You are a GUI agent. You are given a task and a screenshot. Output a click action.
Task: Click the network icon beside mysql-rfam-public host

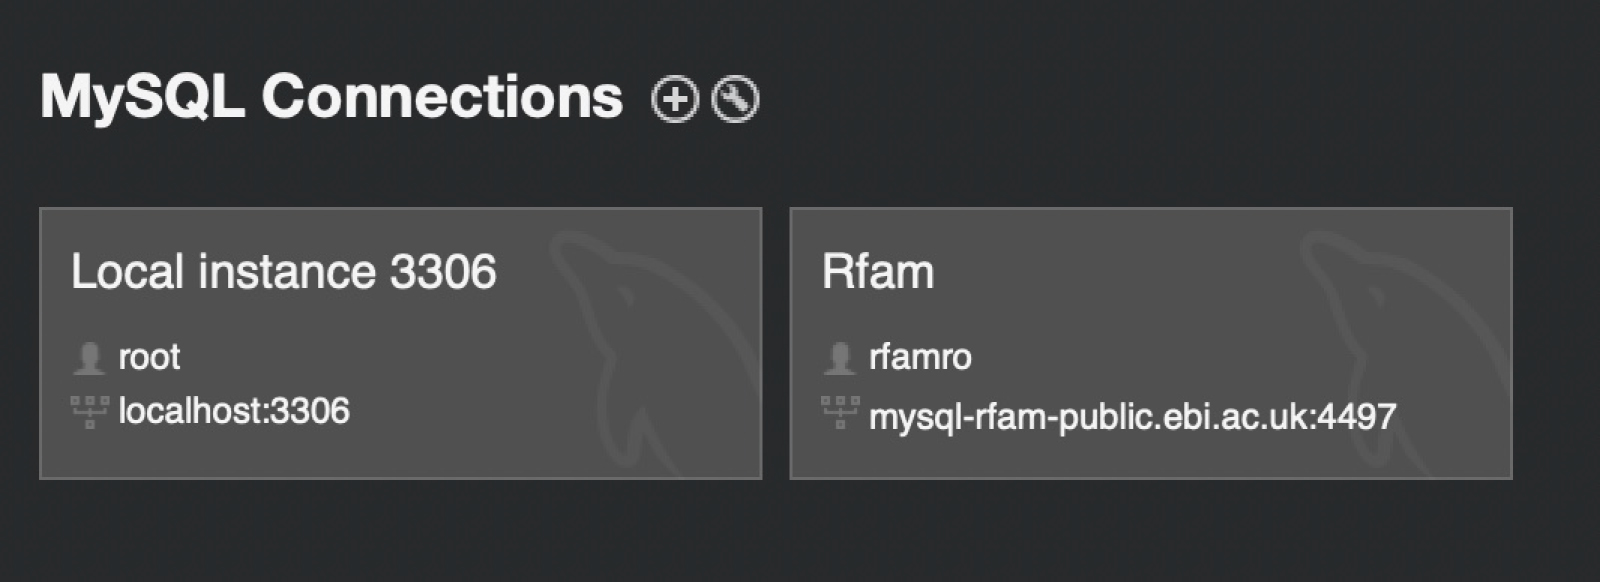pos(839,412)
